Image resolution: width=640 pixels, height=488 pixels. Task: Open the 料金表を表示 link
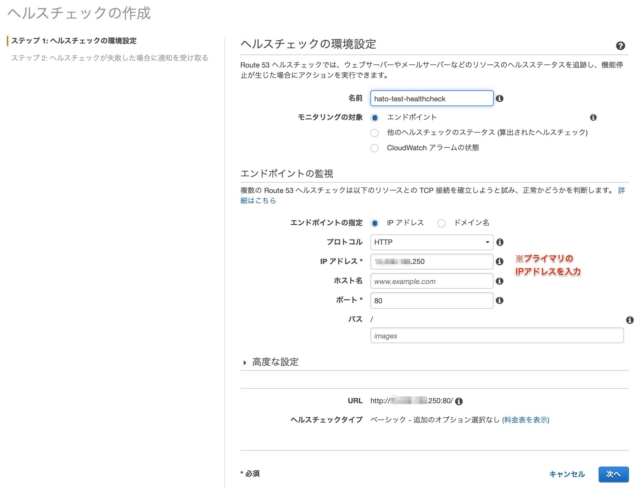point(526,420)
